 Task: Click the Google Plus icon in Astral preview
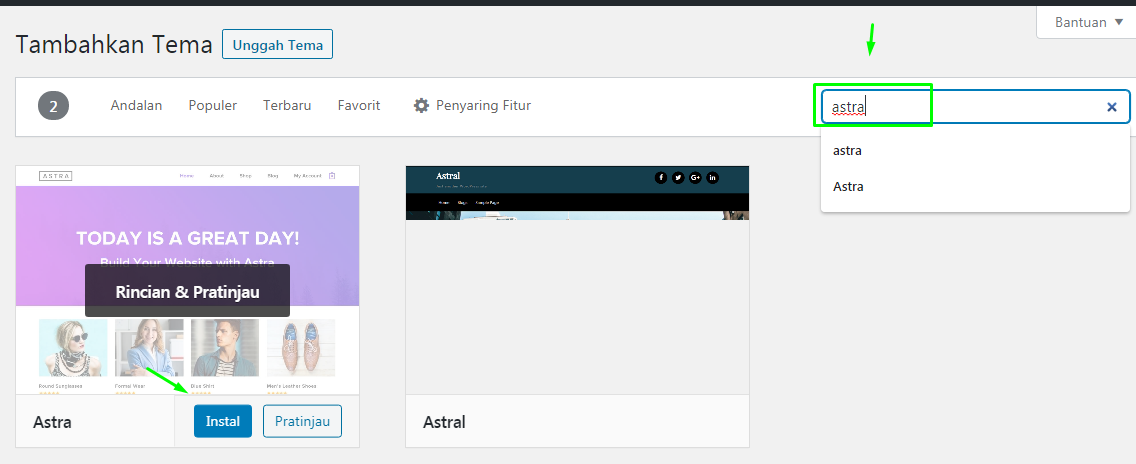pyautogui.click(x=696, y=178)
